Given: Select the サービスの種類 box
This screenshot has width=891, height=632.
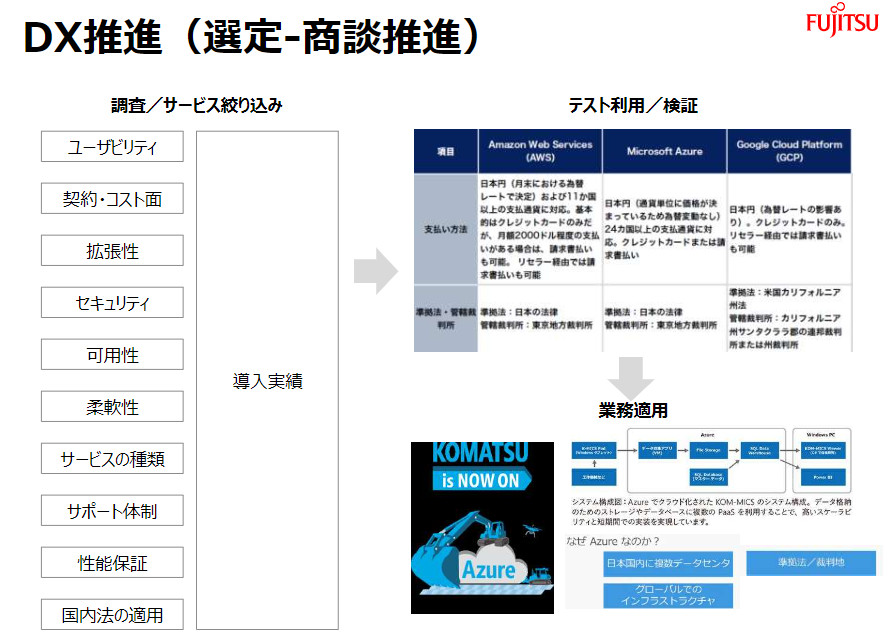Looking at the screenshot, I should coord(113,459).
